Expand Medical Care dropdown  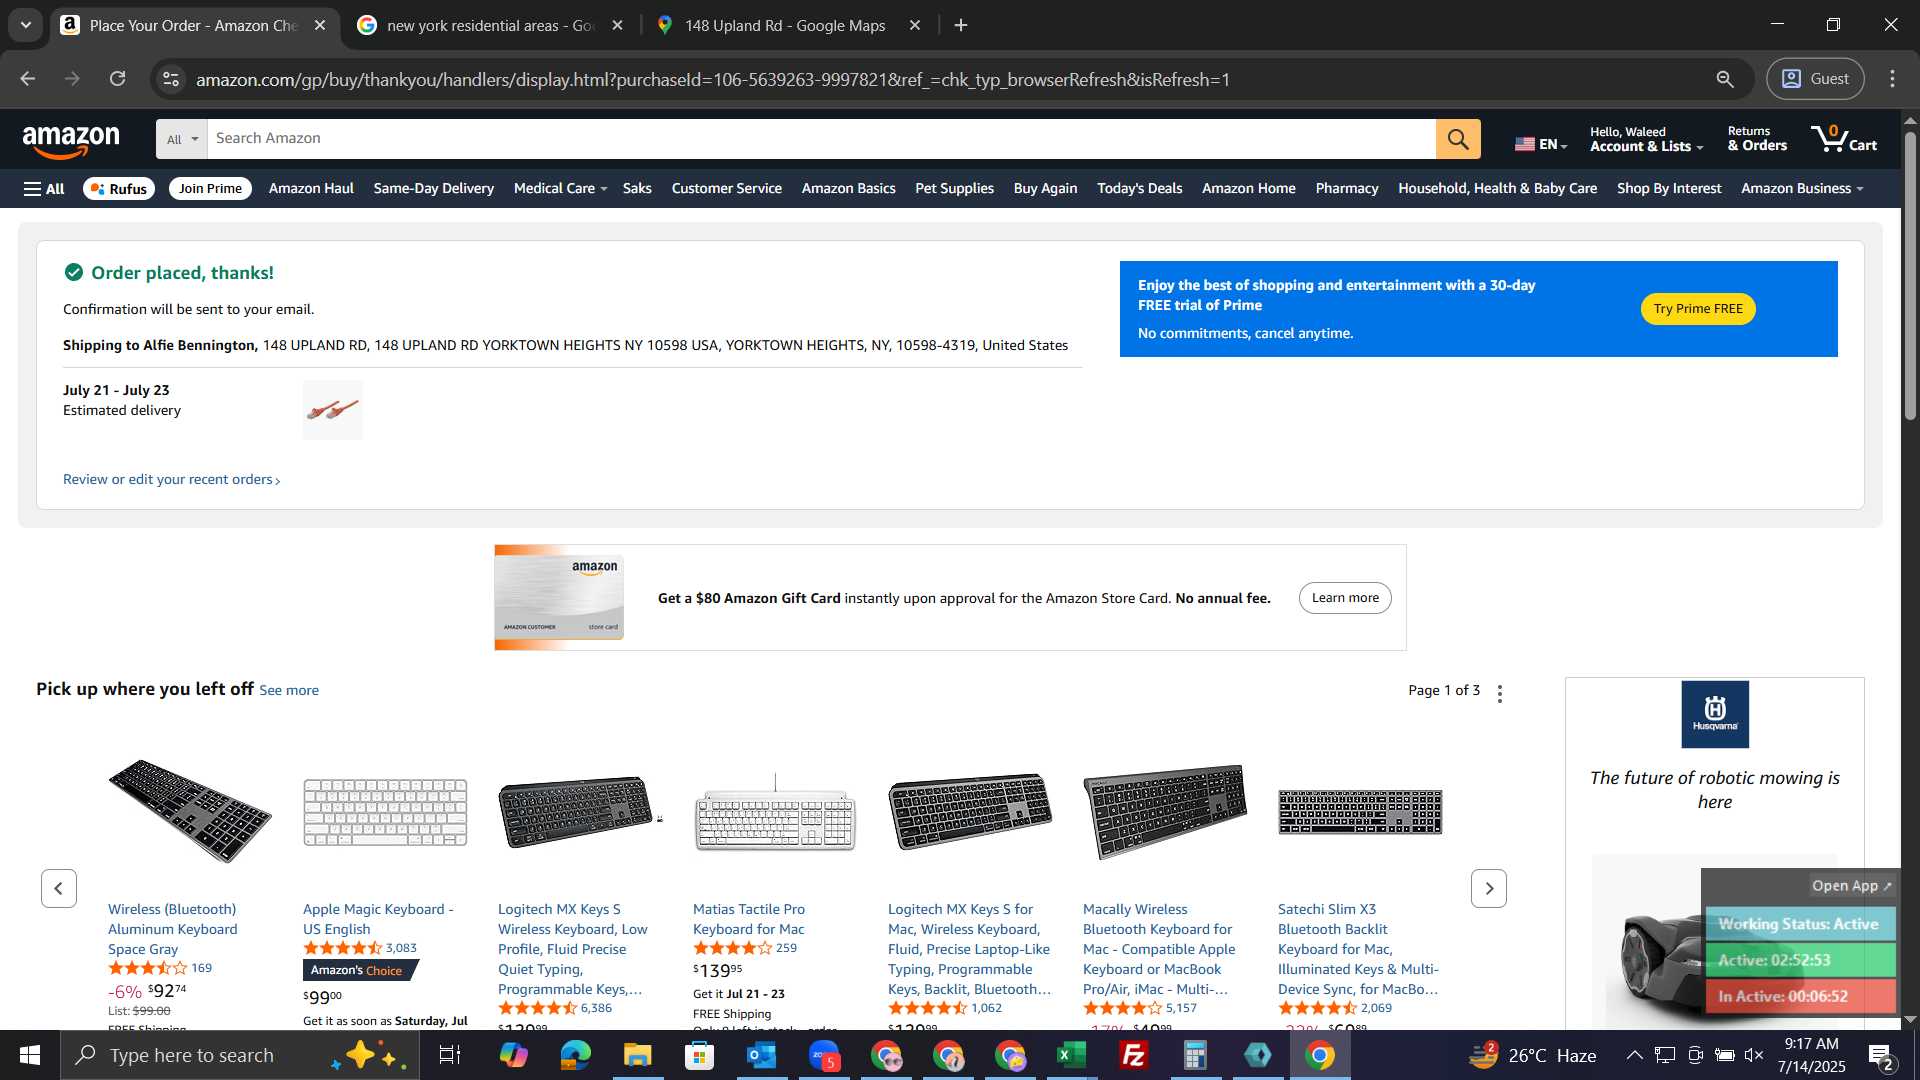(560, 188)
